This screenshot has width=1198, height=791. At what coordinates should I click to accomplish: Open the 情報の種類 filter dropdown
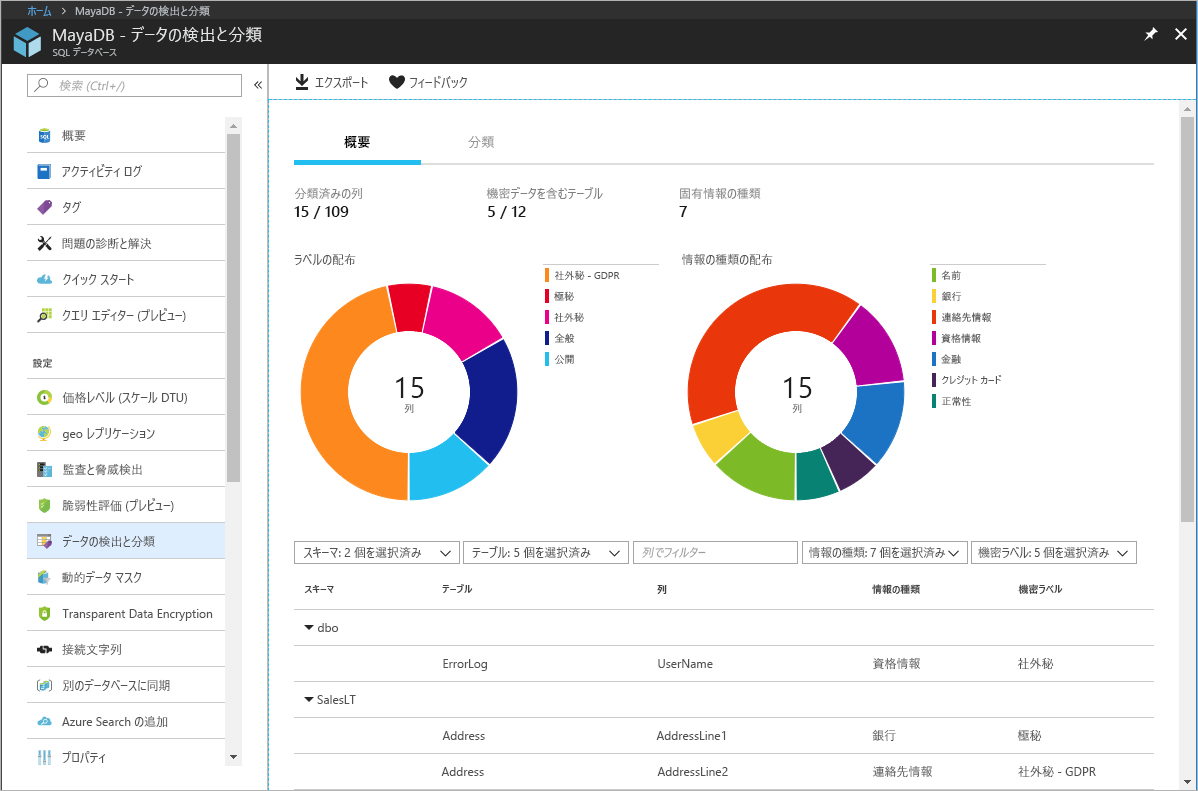pos(884,552)
